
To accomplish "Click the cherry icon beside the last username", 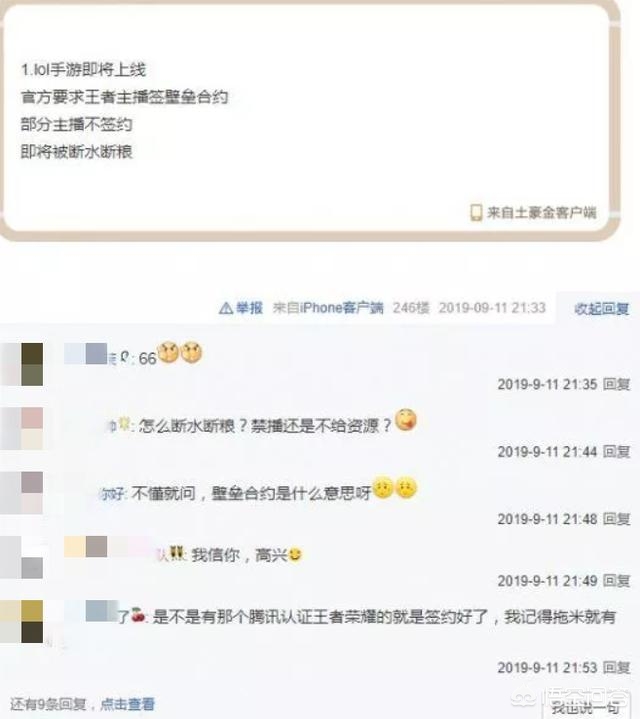I will pyautogui.click(x=138, y=615).
